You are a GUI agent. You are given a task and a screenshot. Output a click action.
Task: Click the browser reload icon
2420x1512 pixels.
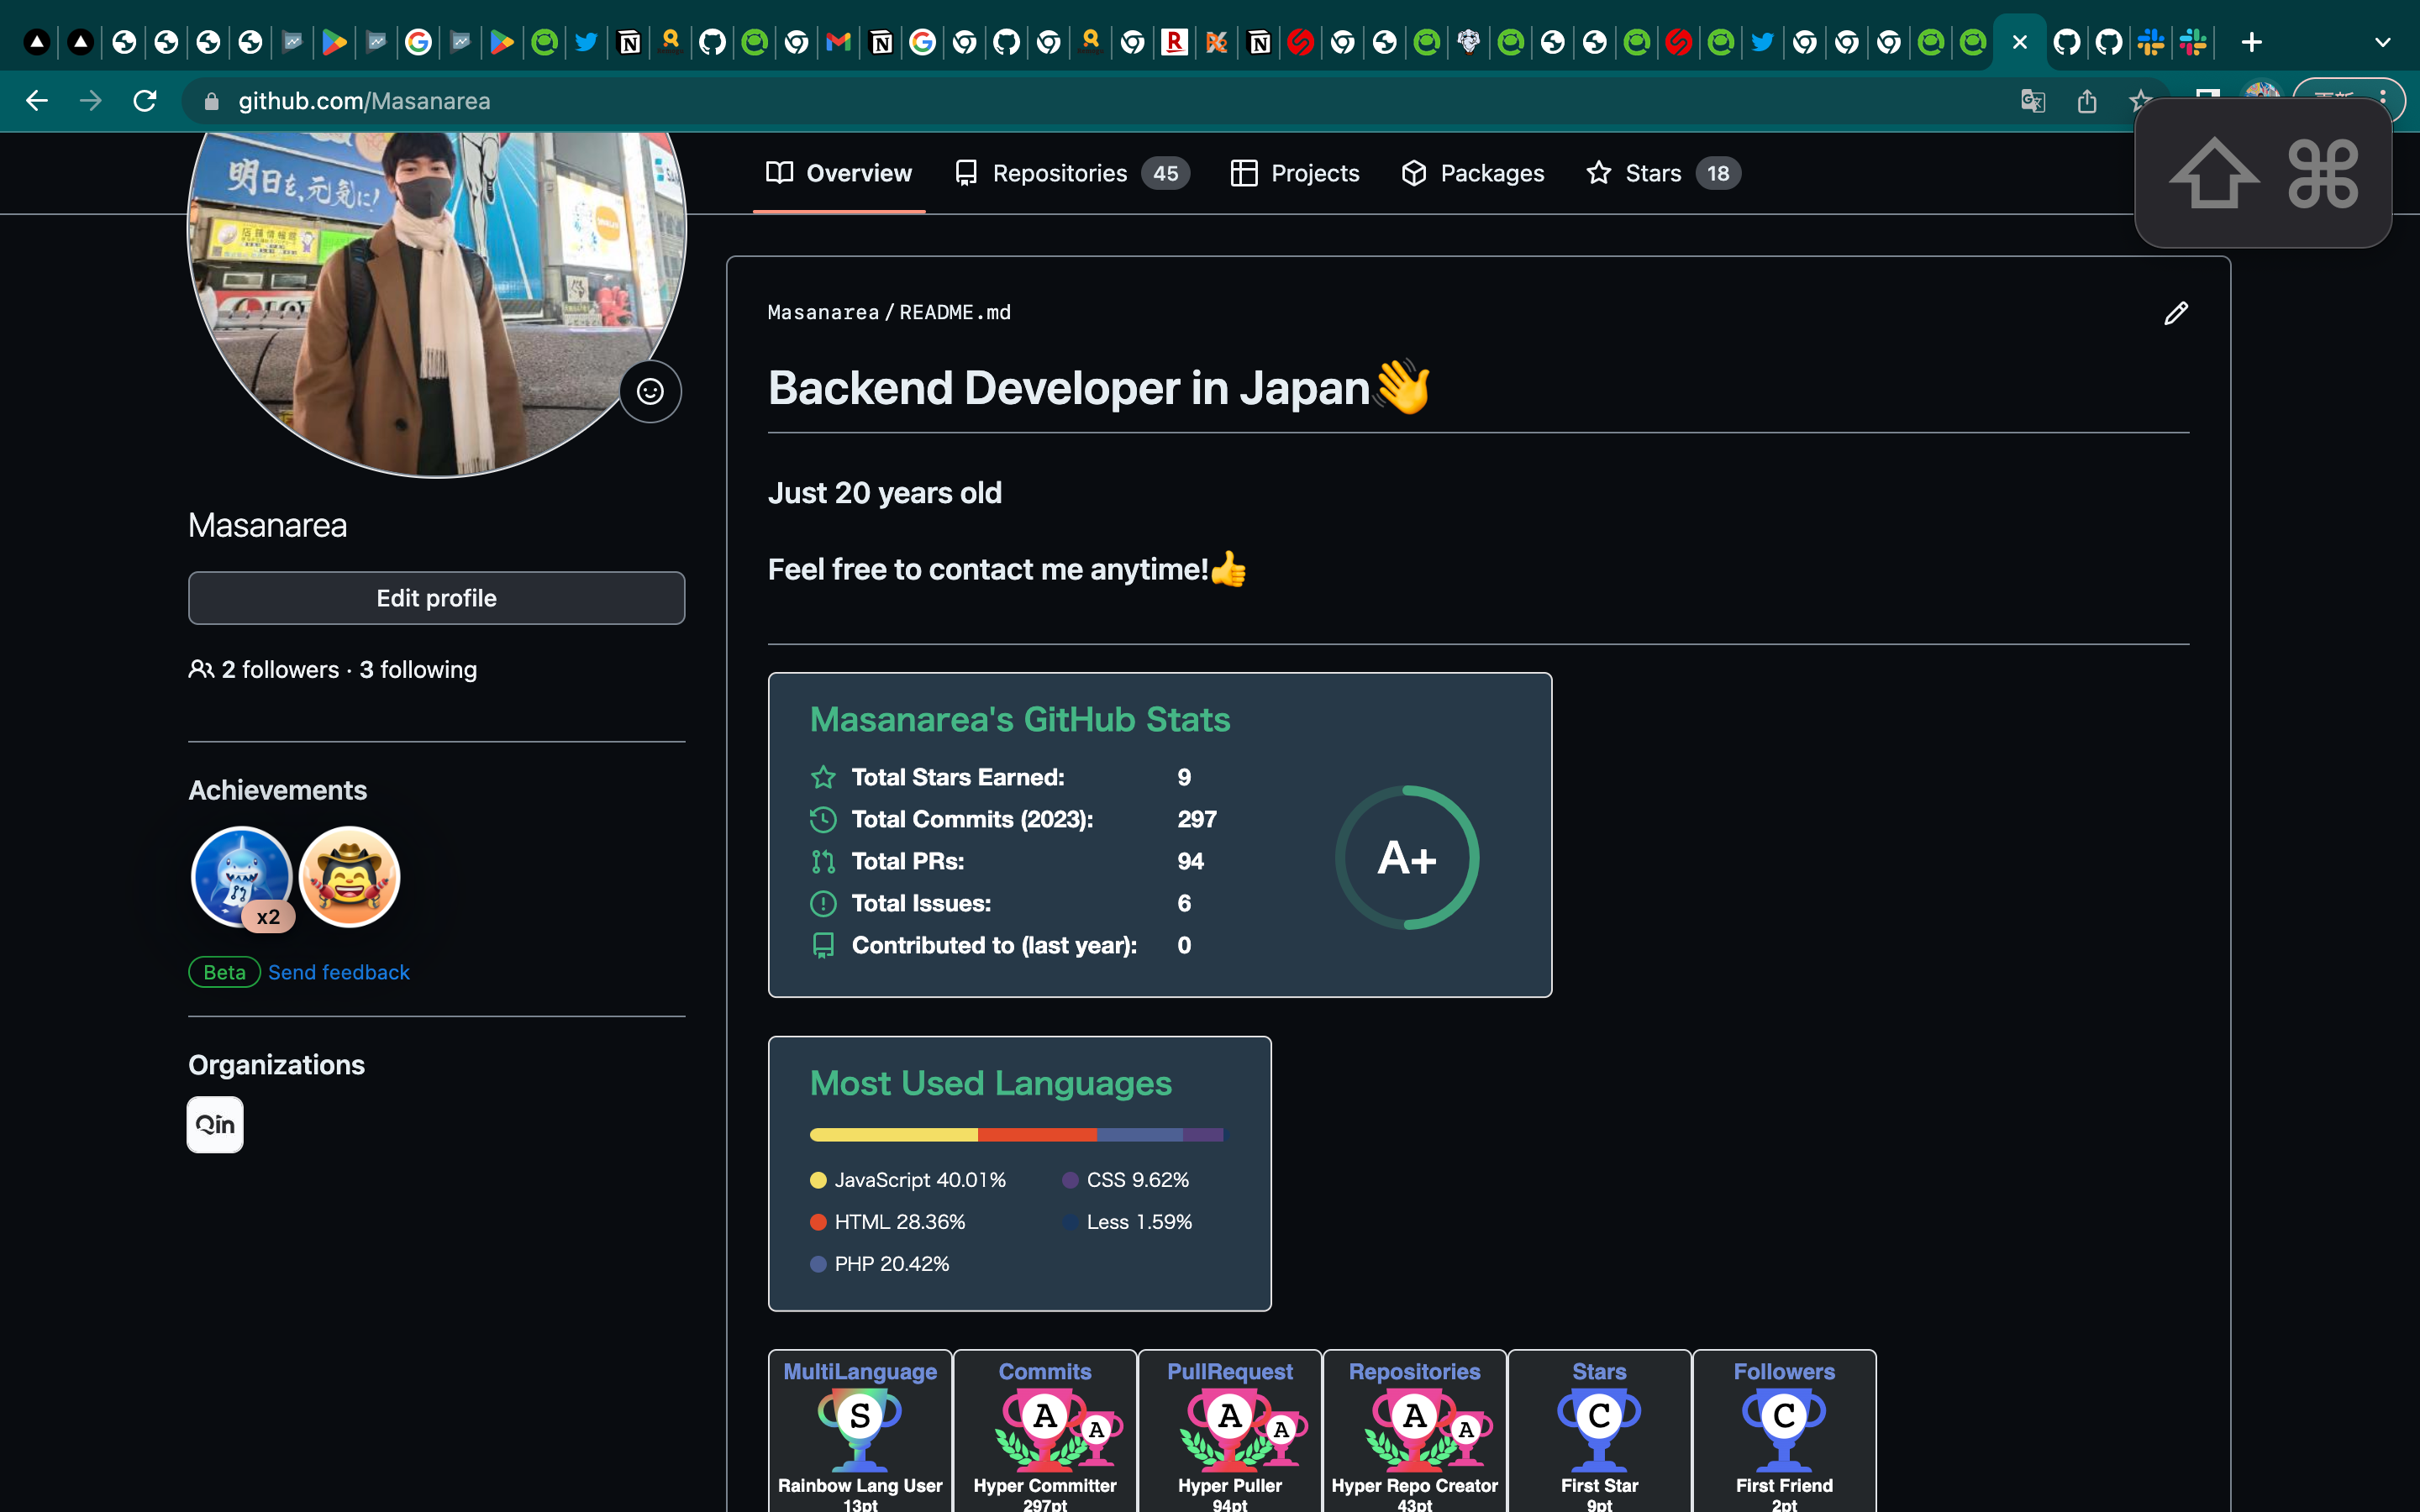click(145, 101)
